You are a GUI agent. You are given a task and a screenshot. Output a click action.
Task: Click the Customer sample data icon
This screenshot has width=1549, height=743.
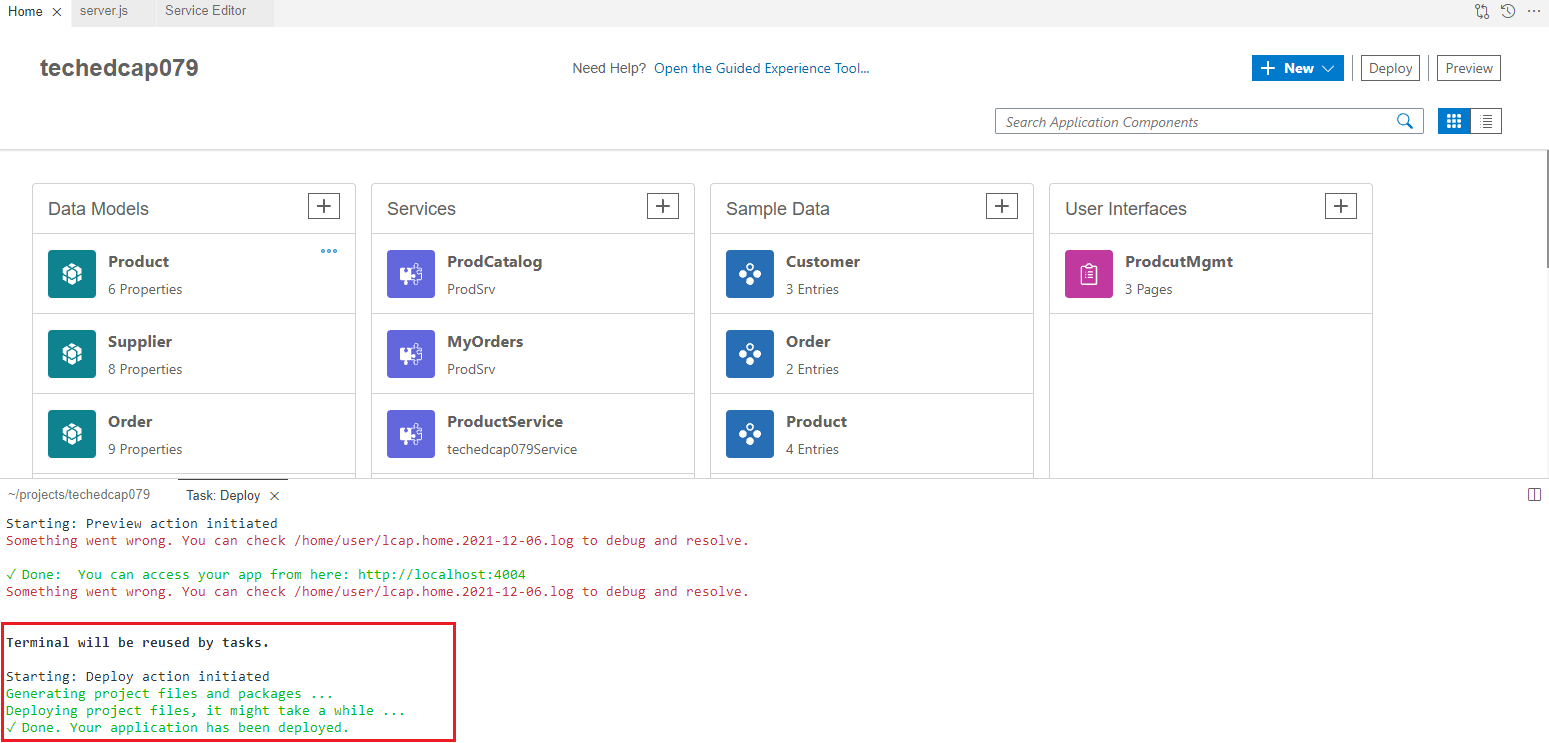tap(750, 274)
